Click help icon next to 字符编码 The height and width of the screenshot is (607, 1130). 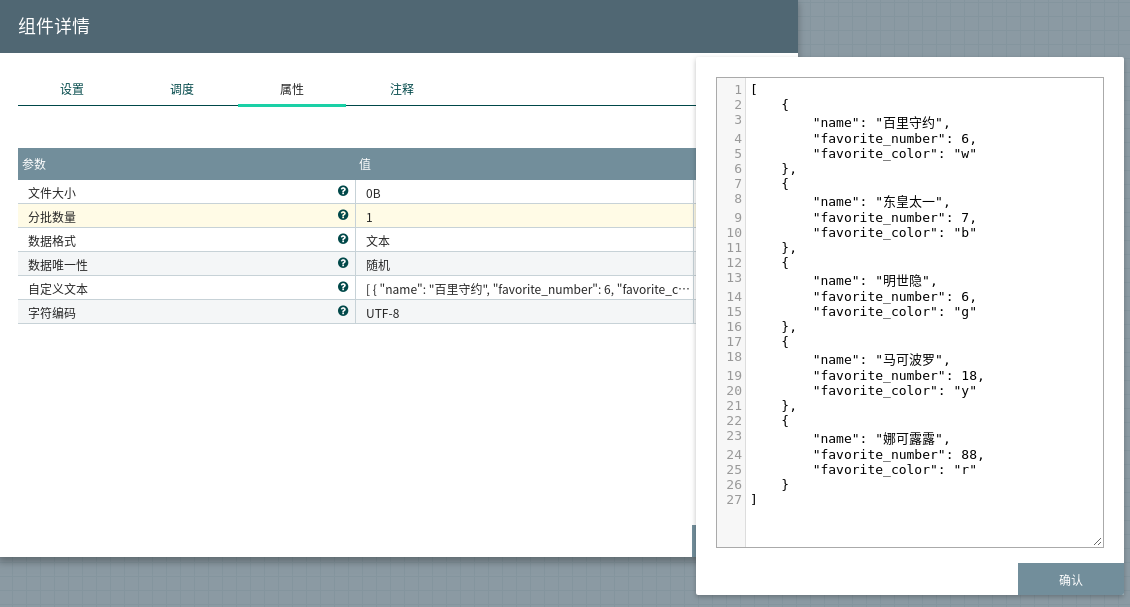point(343,311)
